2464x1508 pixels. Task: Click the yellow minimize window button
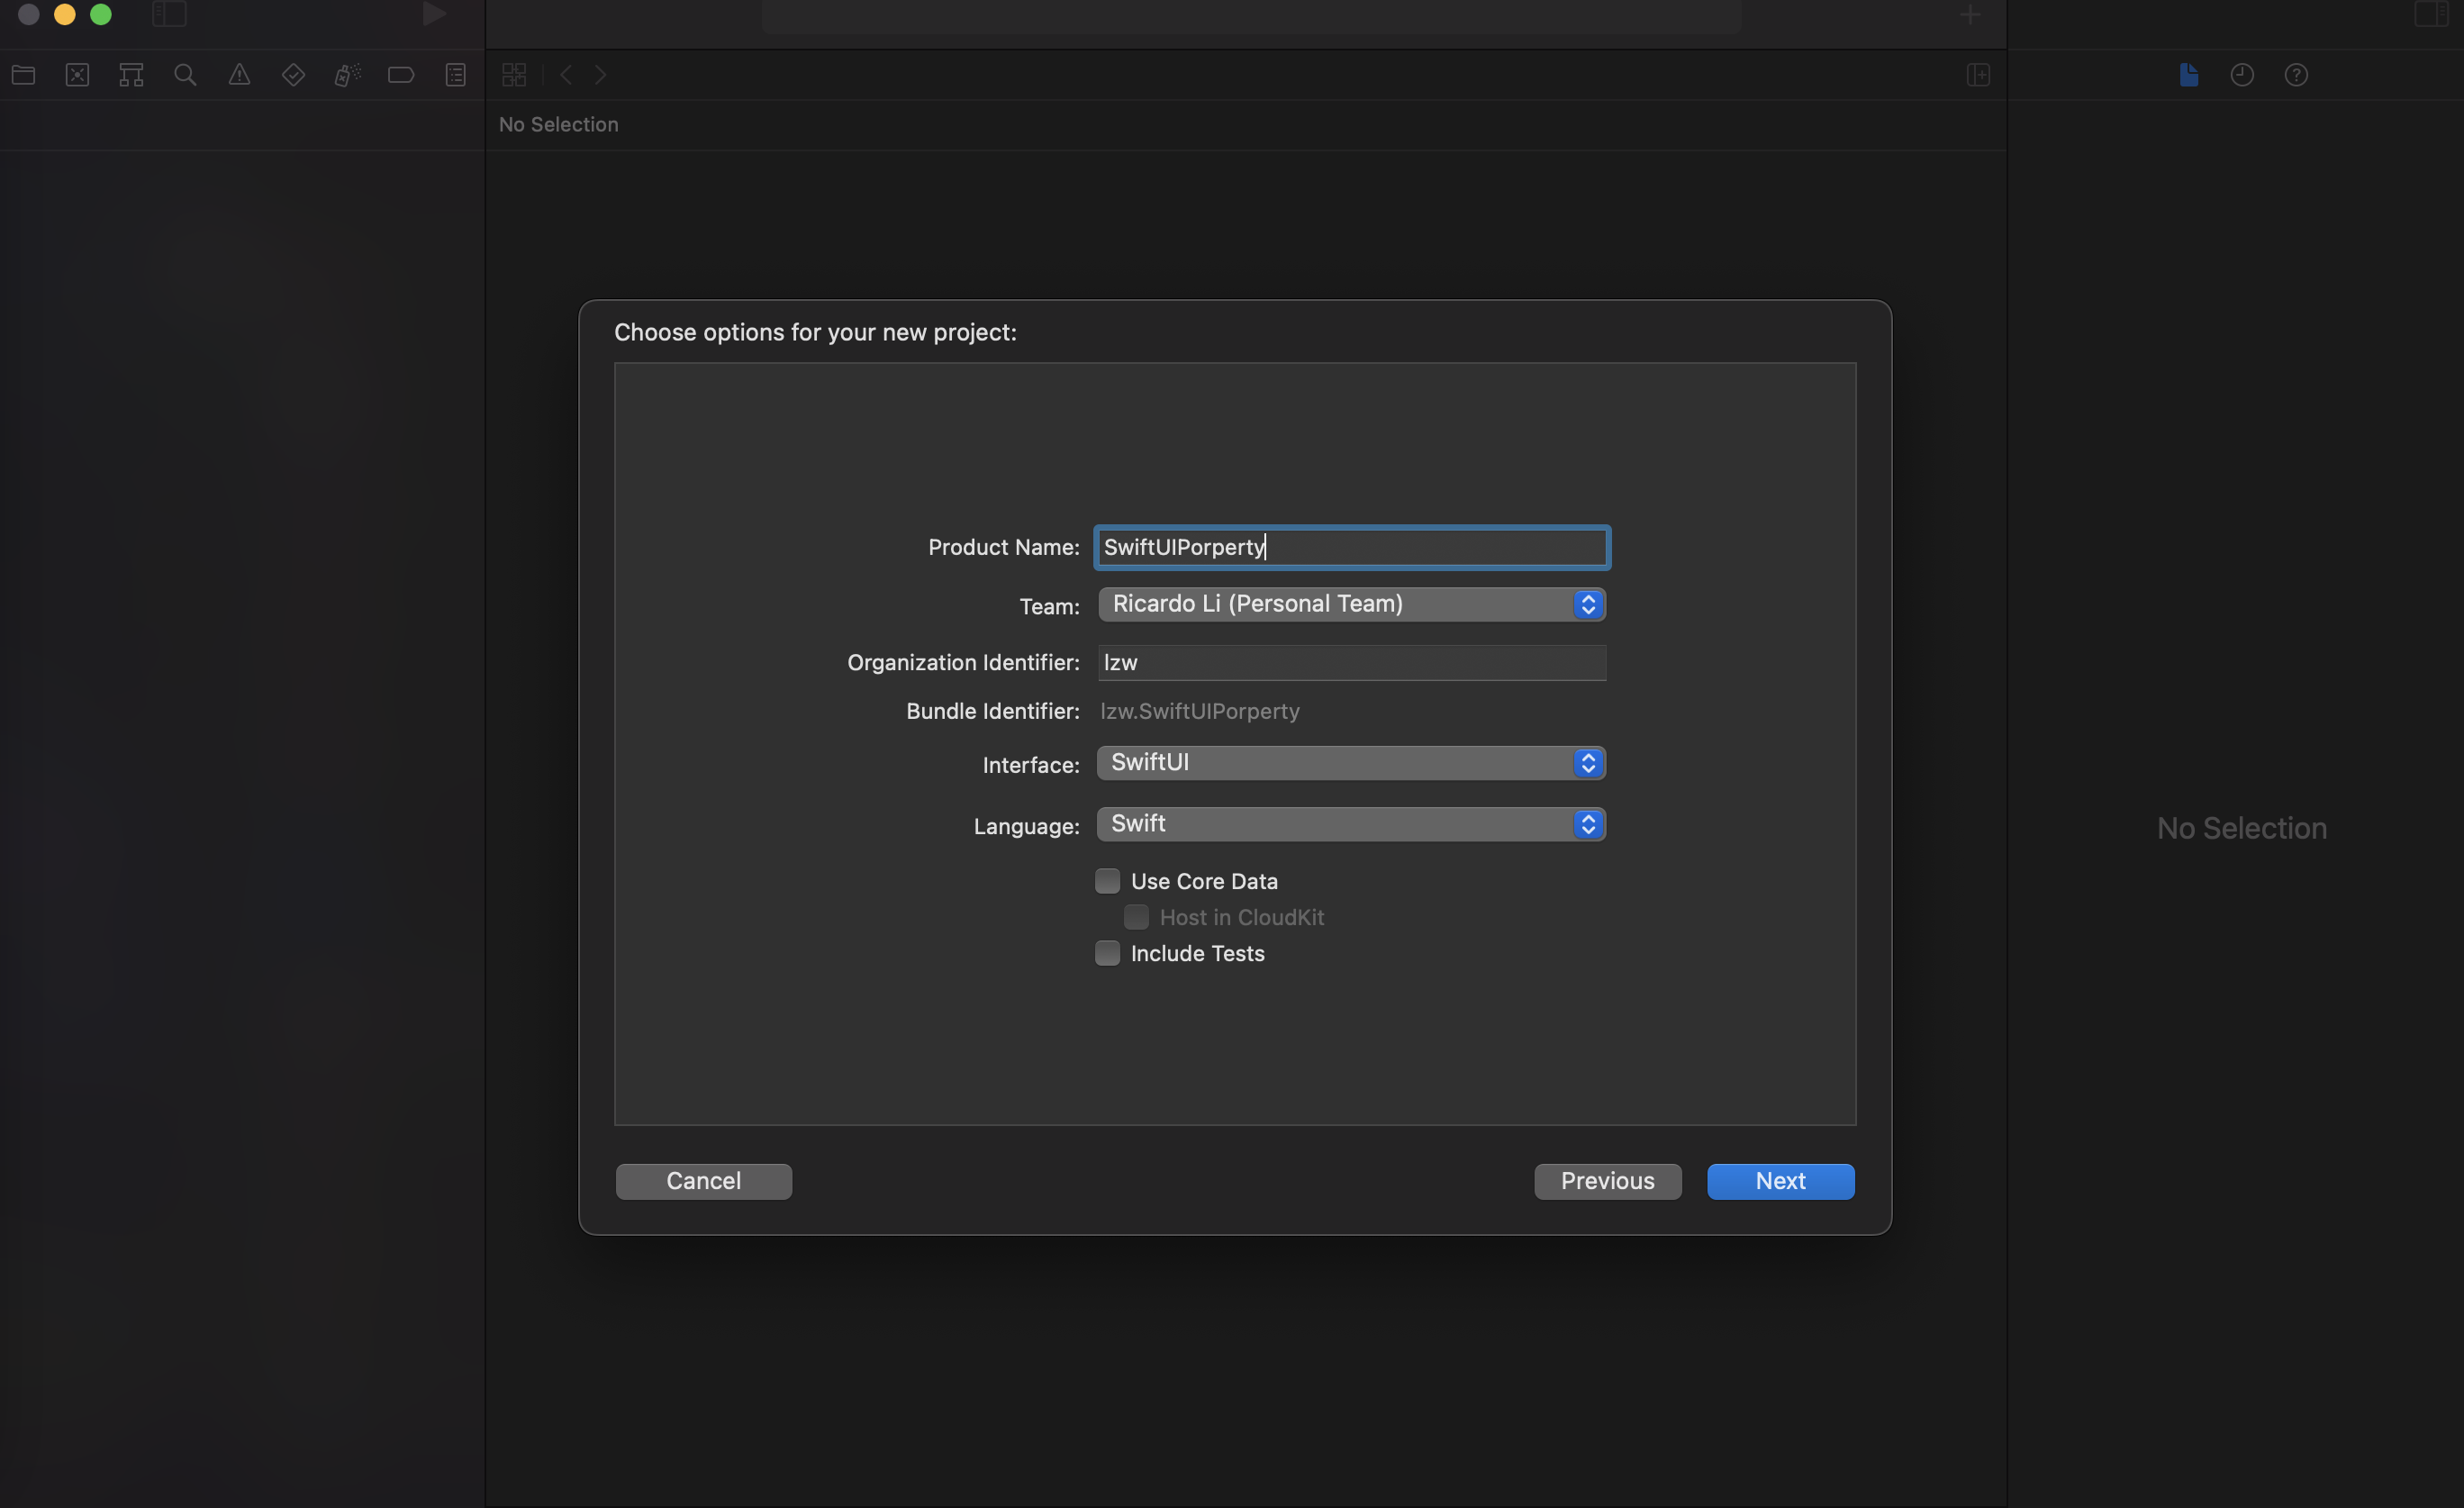click(65, 14)
